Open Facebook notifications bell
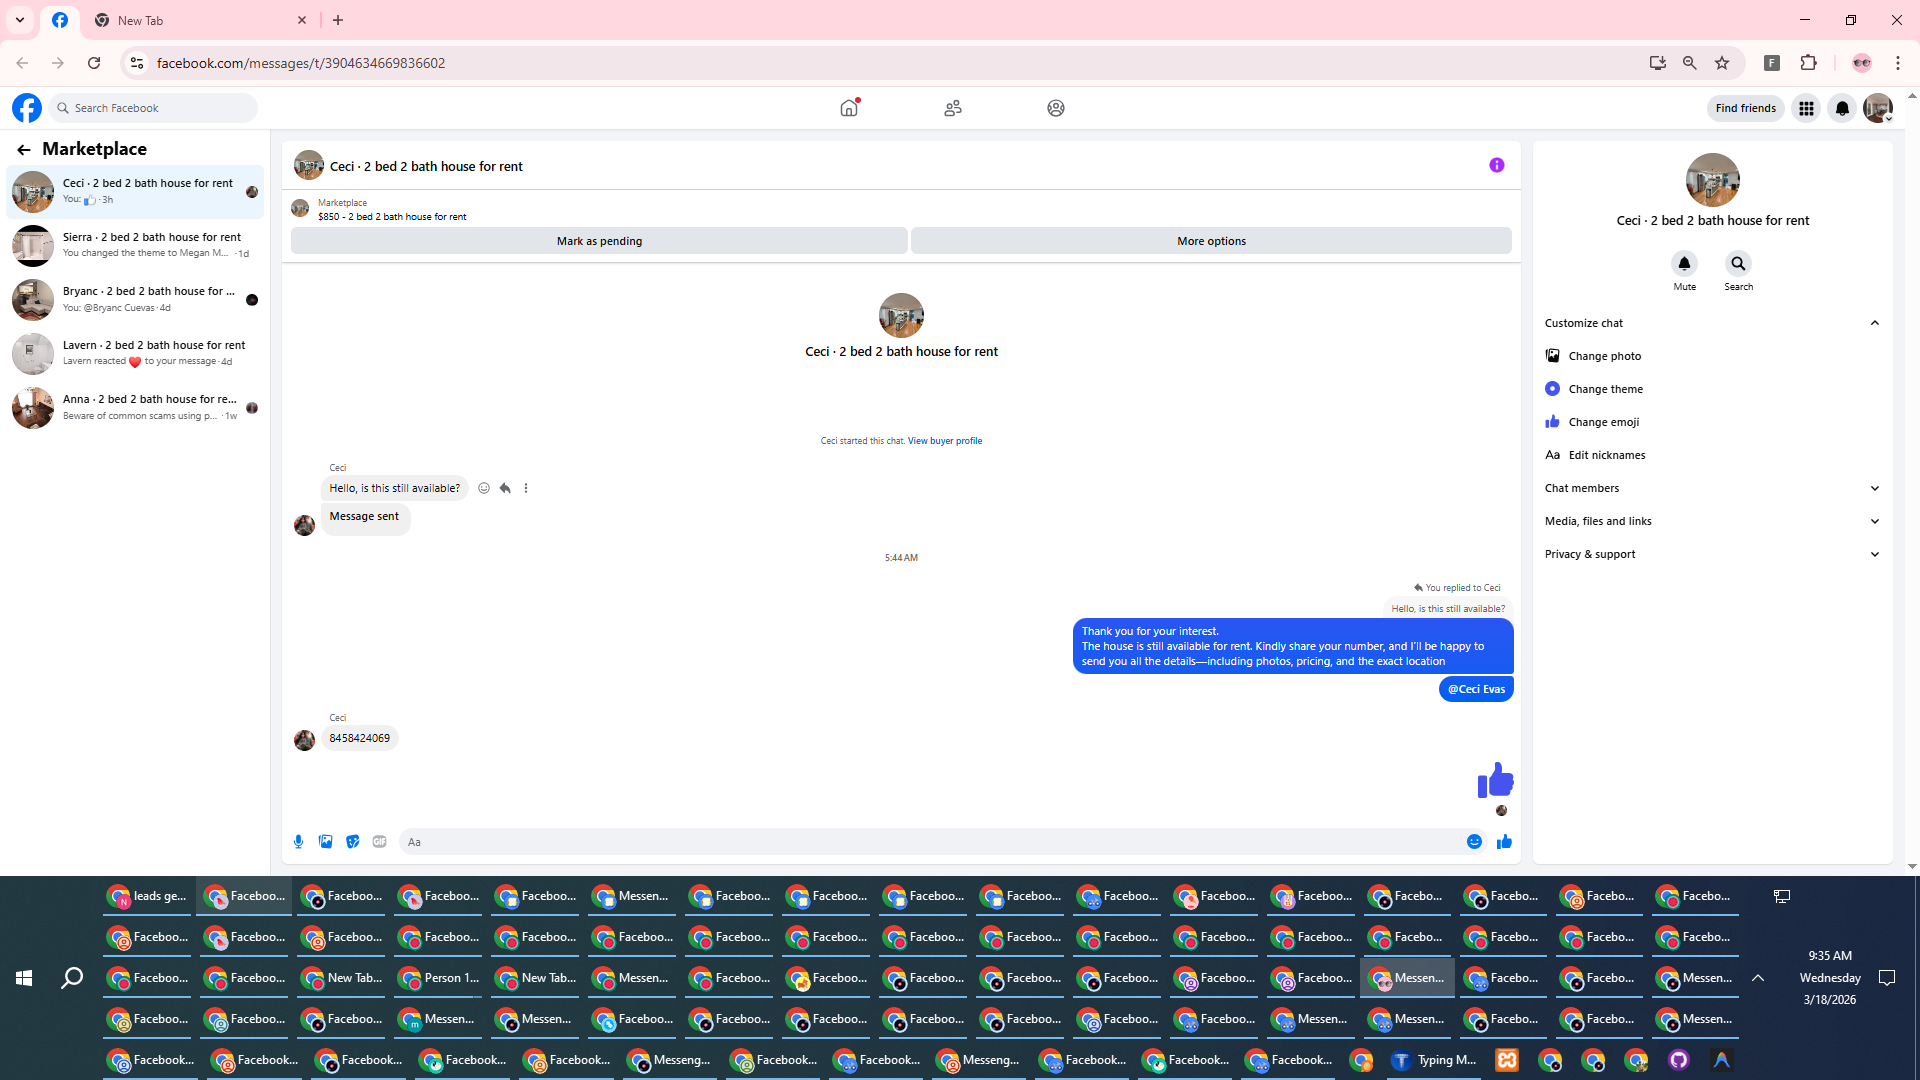 1842,108
